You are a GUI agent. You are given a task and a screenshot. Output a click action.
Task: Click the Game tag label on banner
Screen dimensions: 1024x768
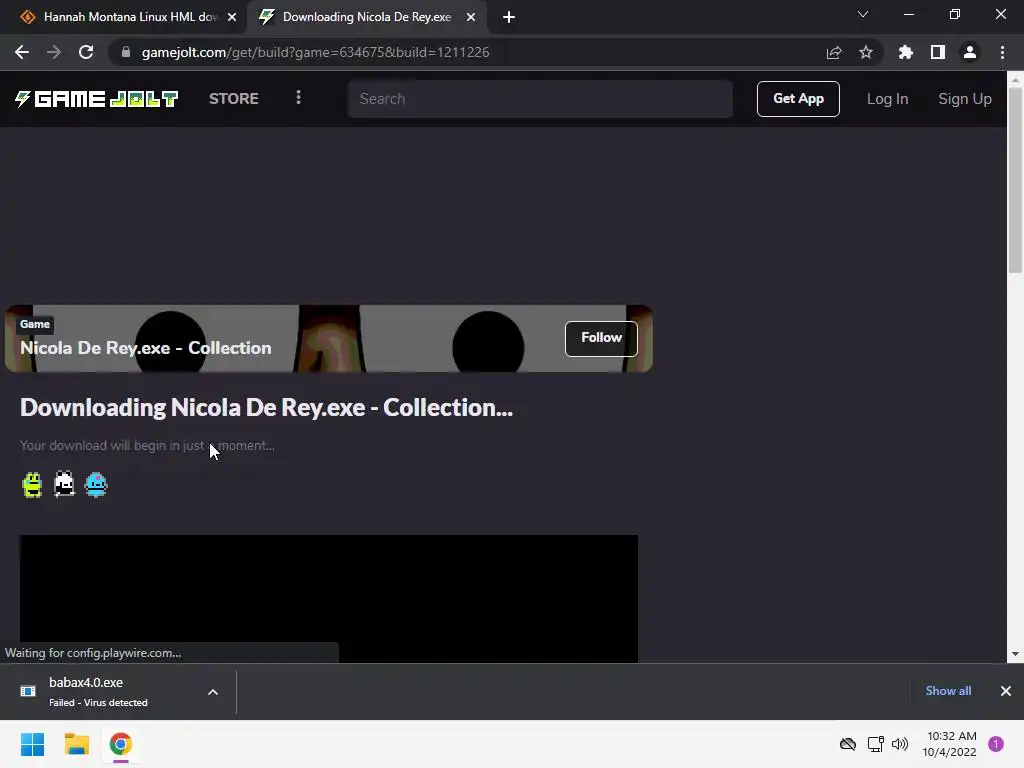[x=35, y=324]
